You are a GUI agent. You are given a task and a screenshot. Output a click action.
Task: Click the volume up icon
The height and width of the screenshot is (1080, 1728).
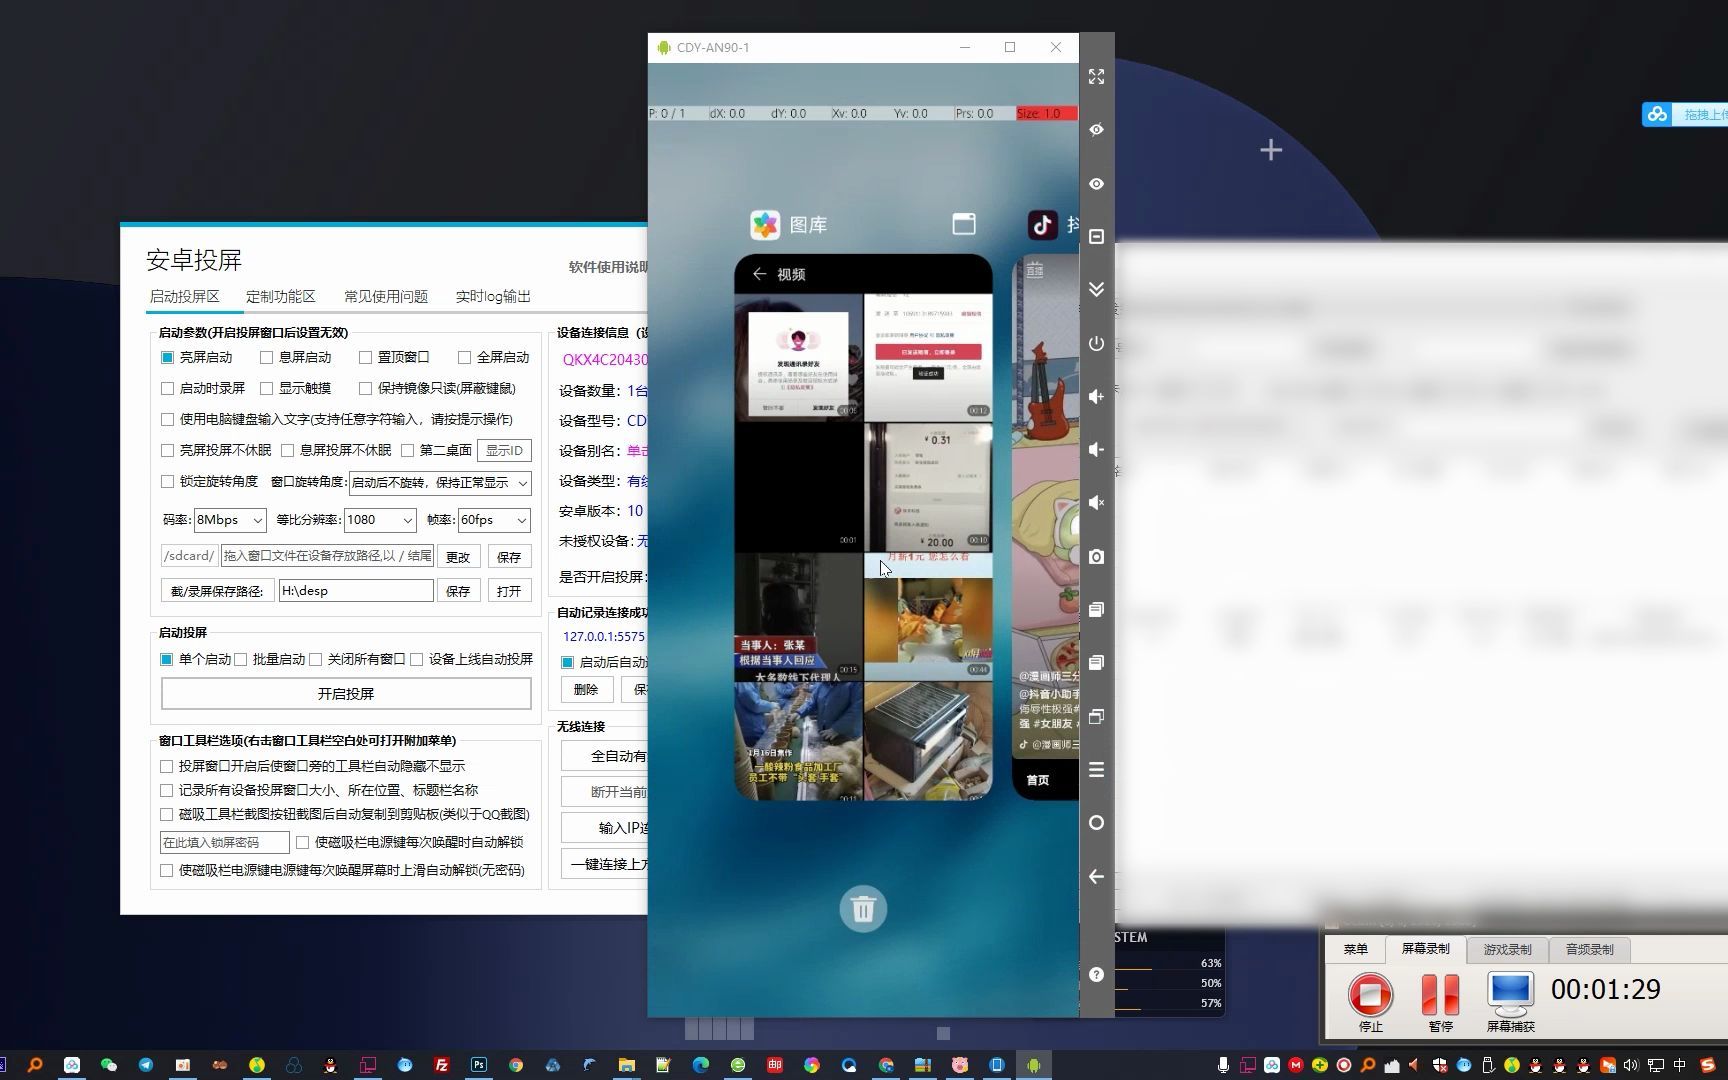(1096, 397)
